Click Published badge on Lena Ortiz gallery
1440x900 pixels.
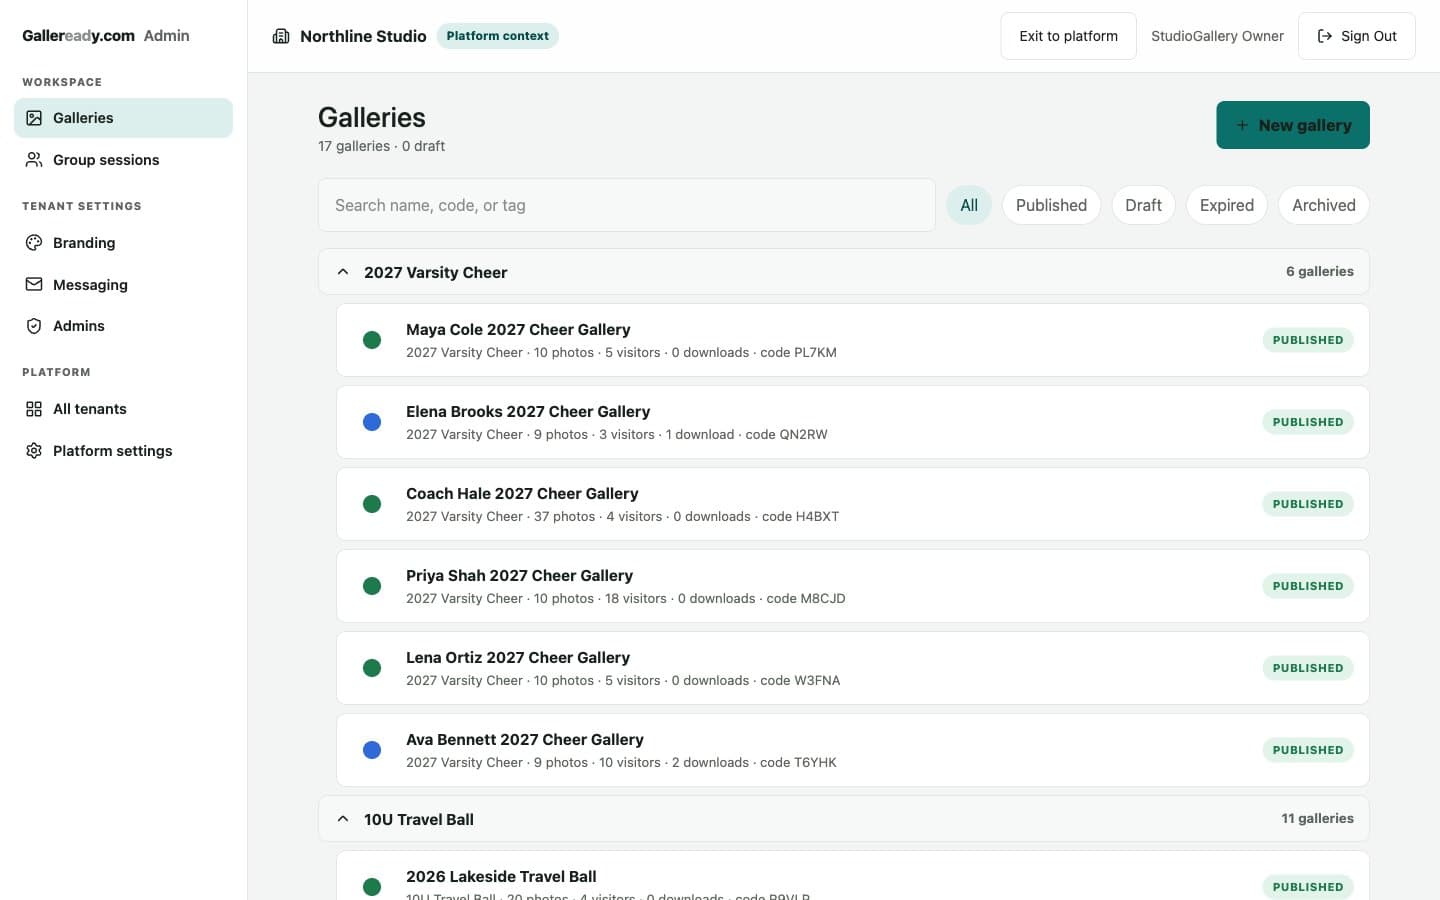1308,668
